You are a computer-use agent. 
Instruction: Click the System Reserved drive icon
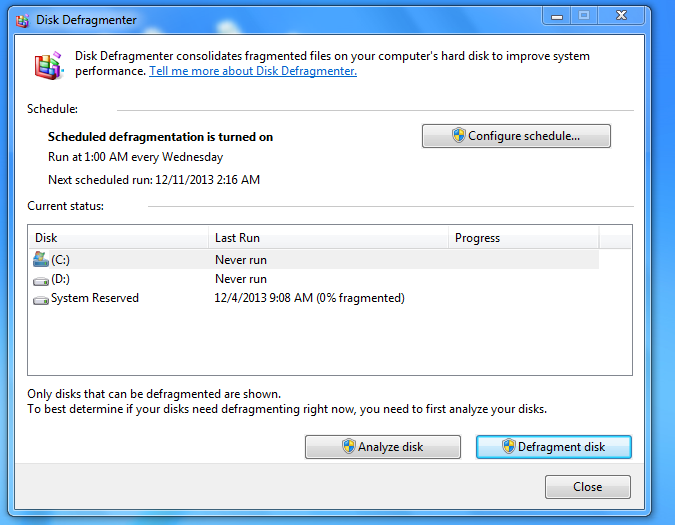click(x=41, y=300)
